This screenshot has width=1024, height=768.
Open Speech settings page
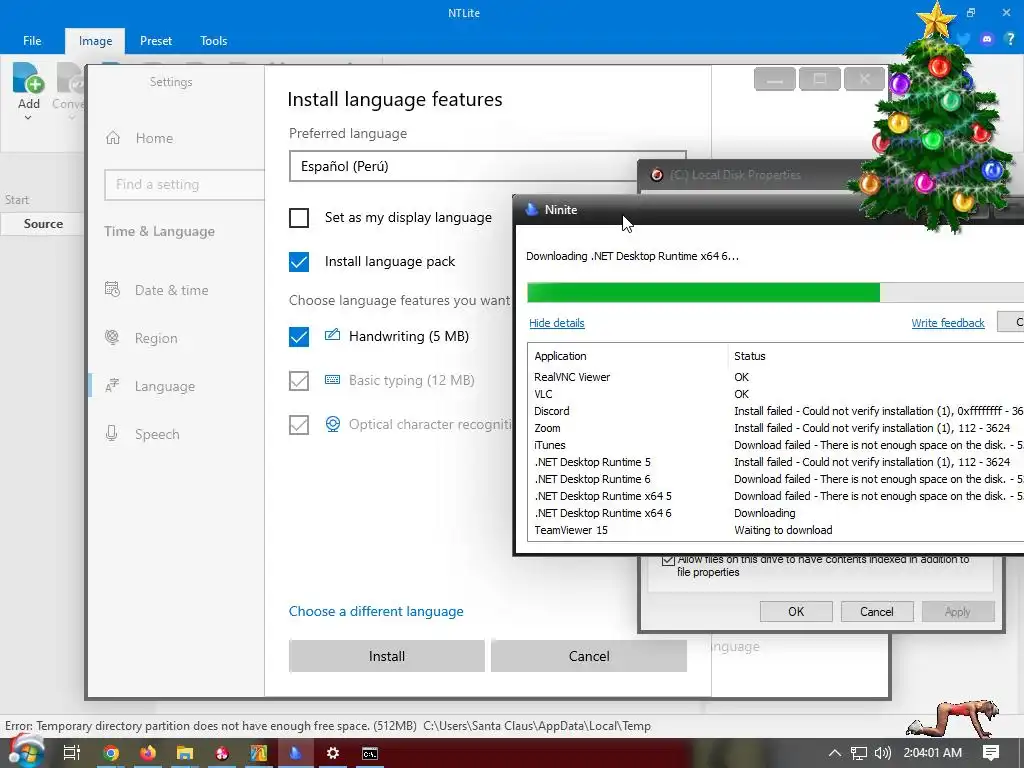pos(157,434)
